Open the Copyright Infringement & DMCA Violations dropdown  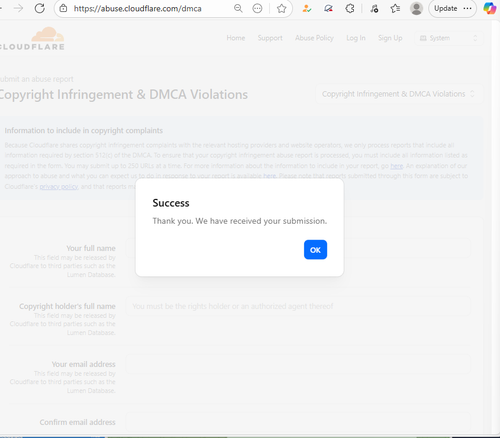click(399, 94)
